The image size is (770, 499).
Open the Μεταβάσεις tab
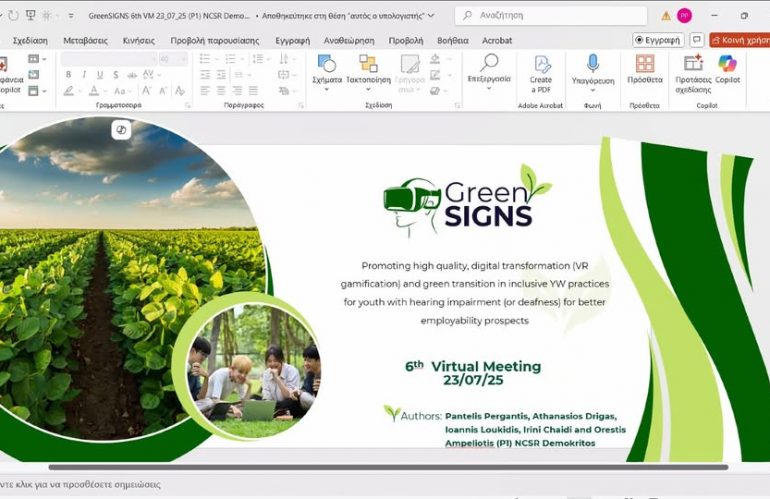coord(85,40)
